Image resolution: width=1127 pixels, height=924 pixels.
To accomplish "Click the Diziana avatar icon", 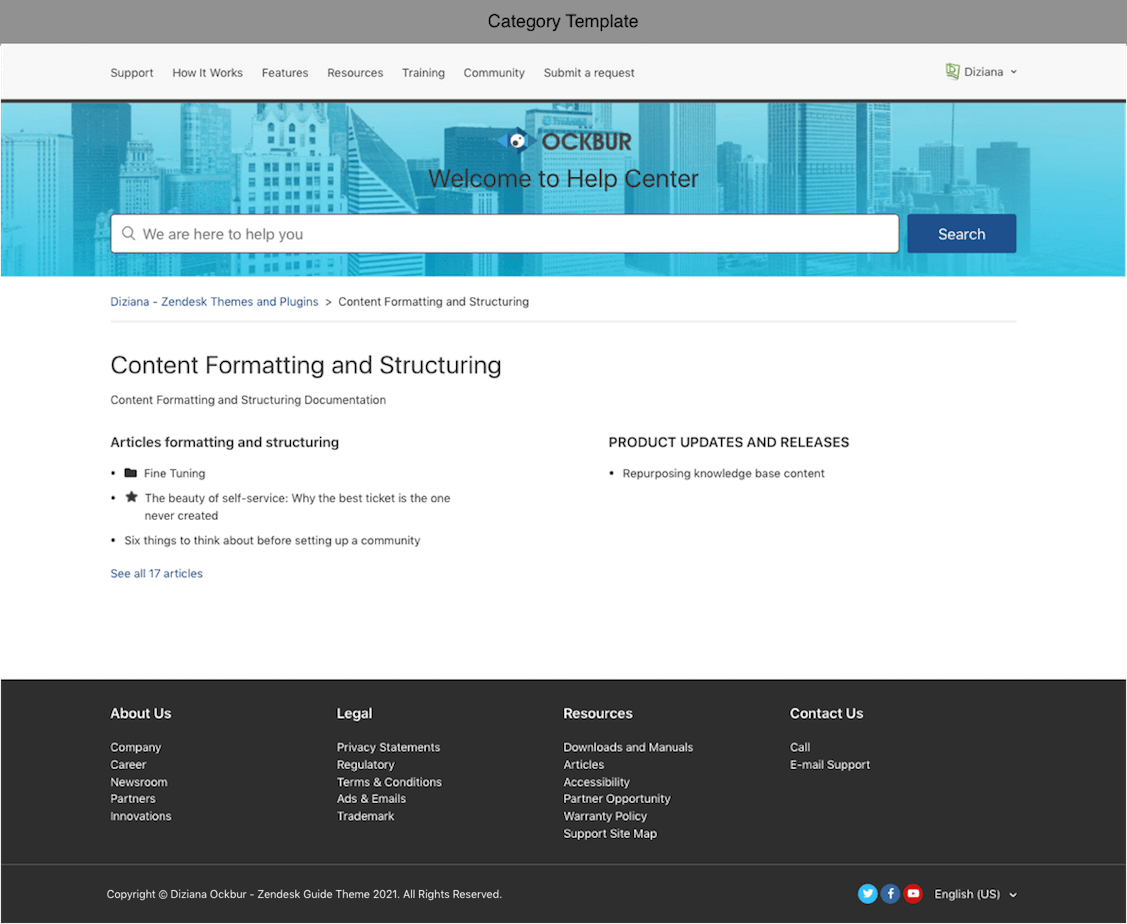I will click(952, 72).
